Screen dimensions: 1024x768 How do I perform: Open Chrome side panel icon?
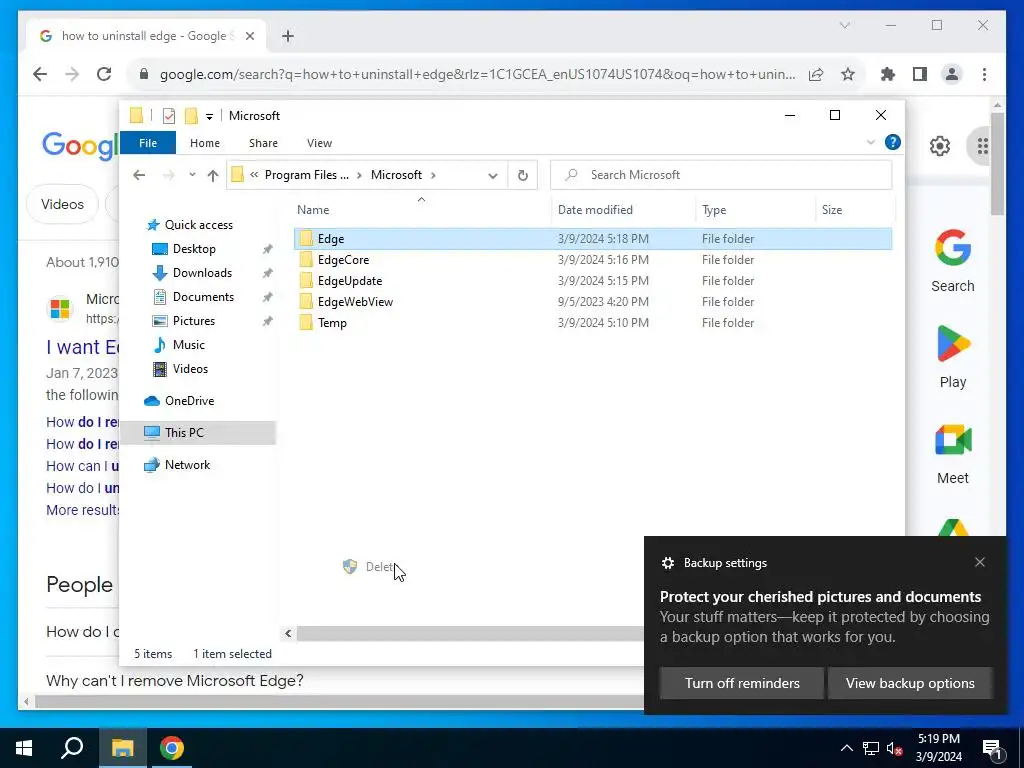pos(920,74)
